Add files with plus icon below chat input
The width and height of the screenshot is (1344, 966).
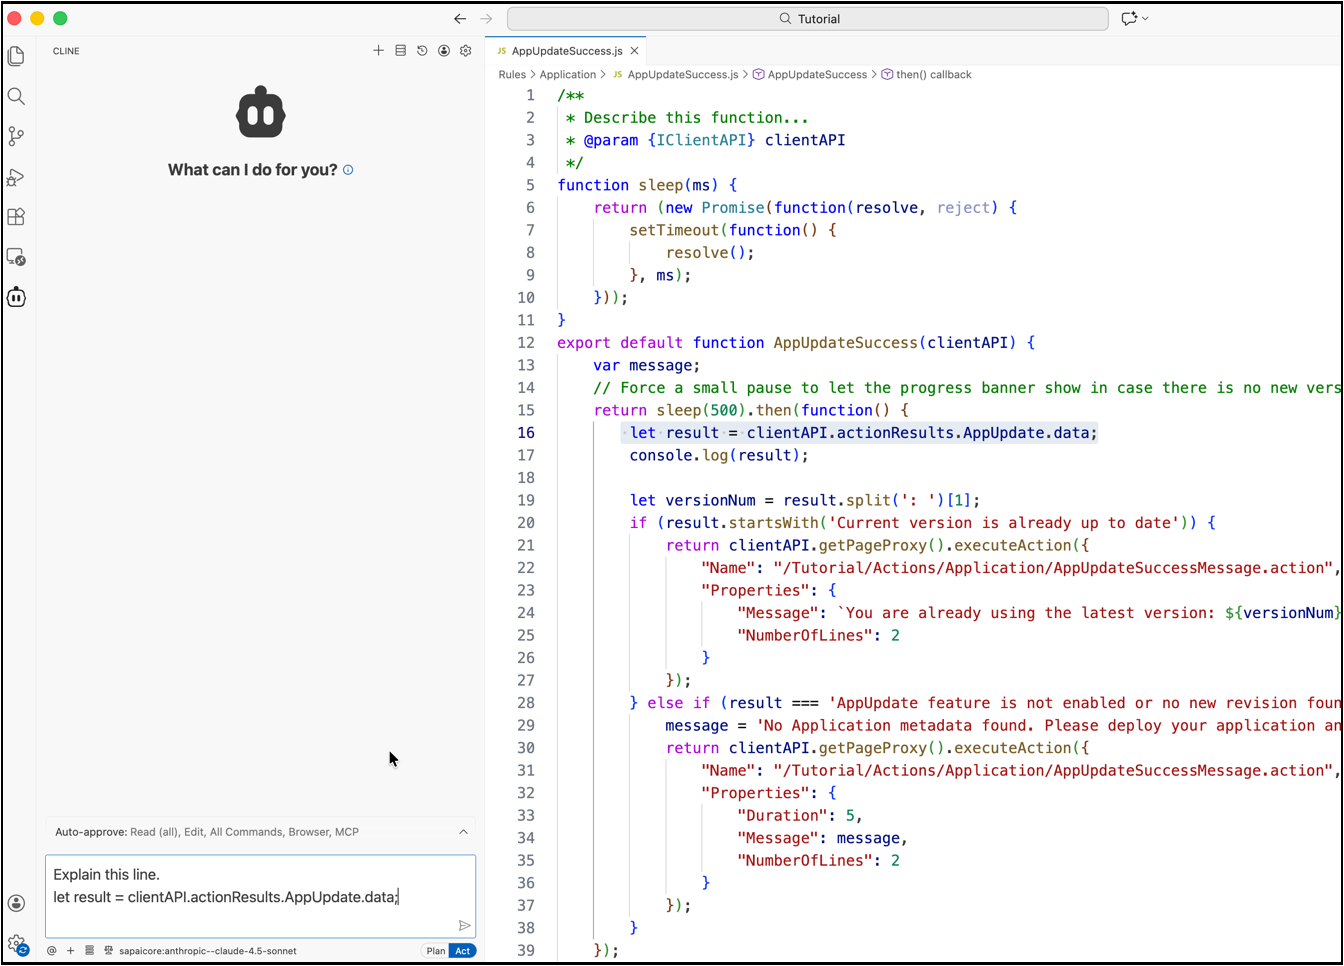[x=71, y=951]
